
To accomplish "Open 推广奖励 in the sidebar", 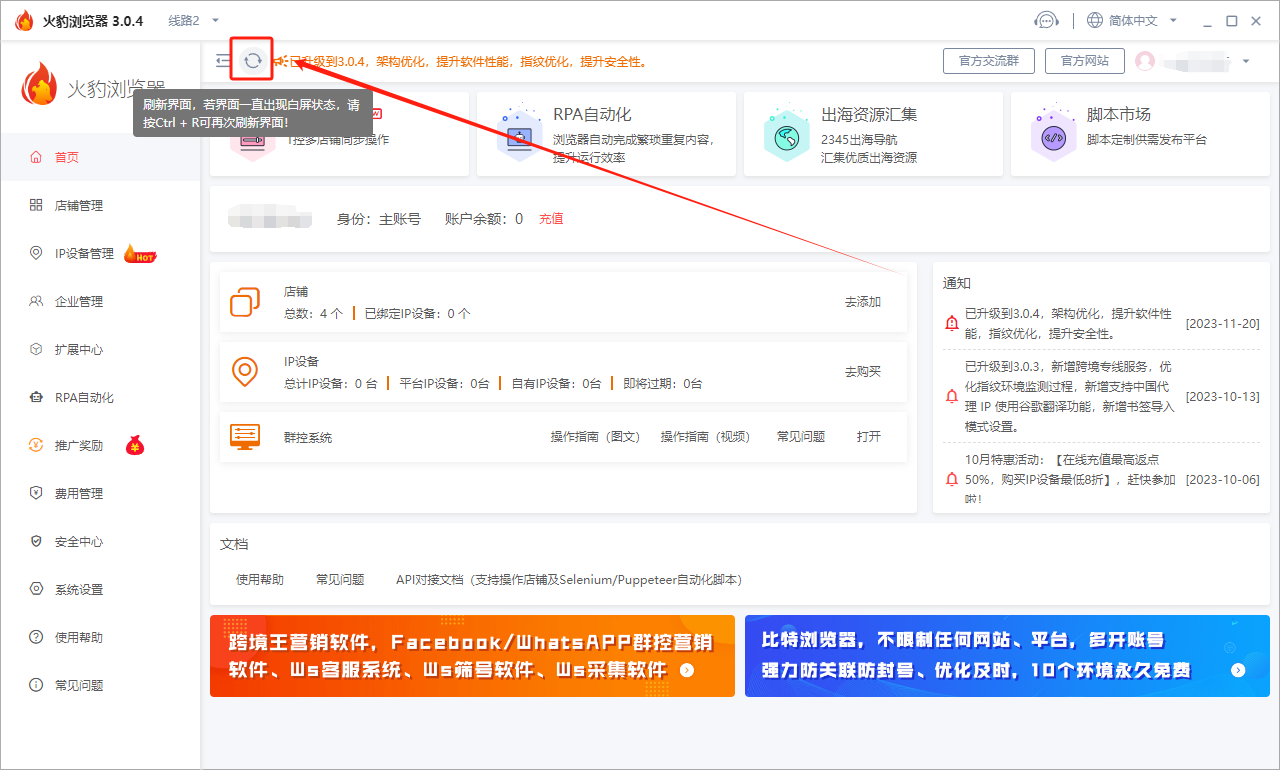I will click(x=100, y=445).
